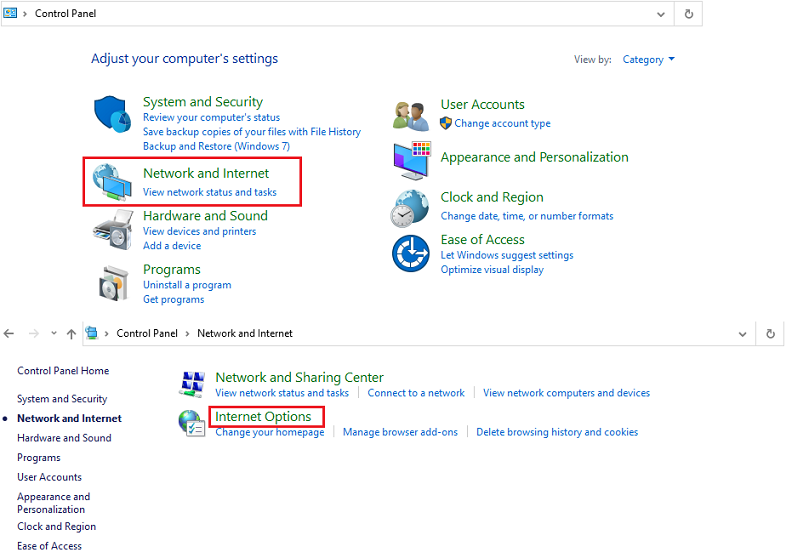786x558 pixels.
Task: Expand chevron between Control Panel and Network and Internet
Action: 187,334
